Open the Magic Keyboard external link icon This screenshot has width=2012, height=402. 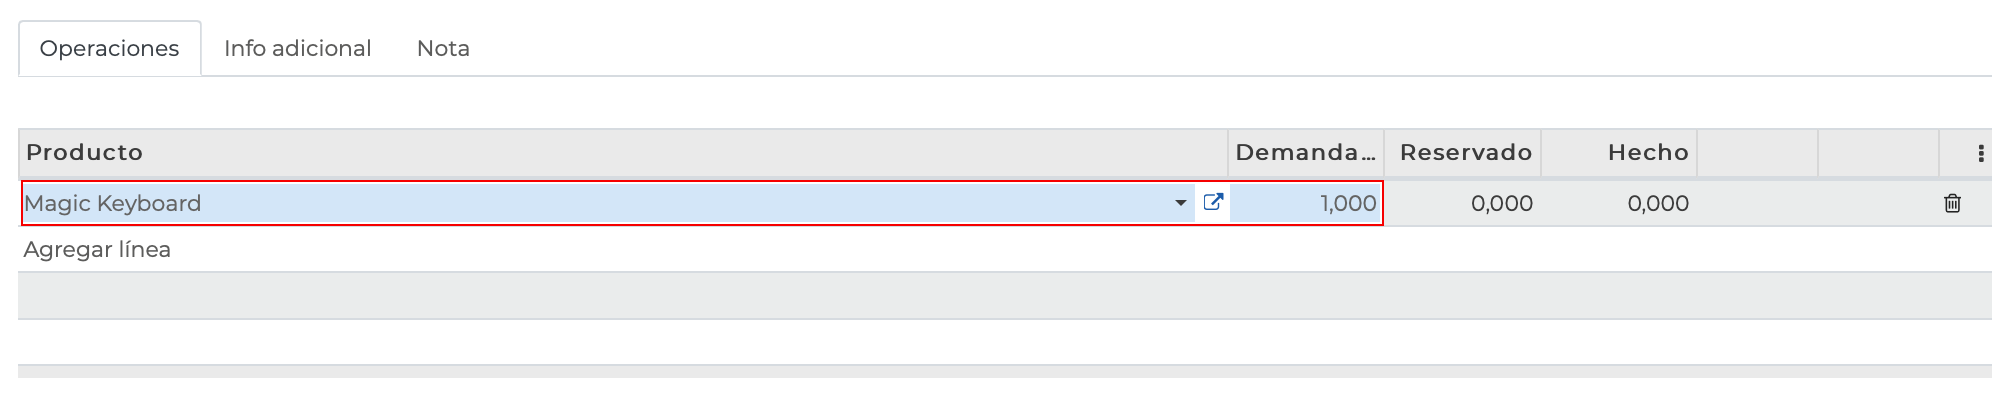pyautogui.click(x=1213, y=202)
